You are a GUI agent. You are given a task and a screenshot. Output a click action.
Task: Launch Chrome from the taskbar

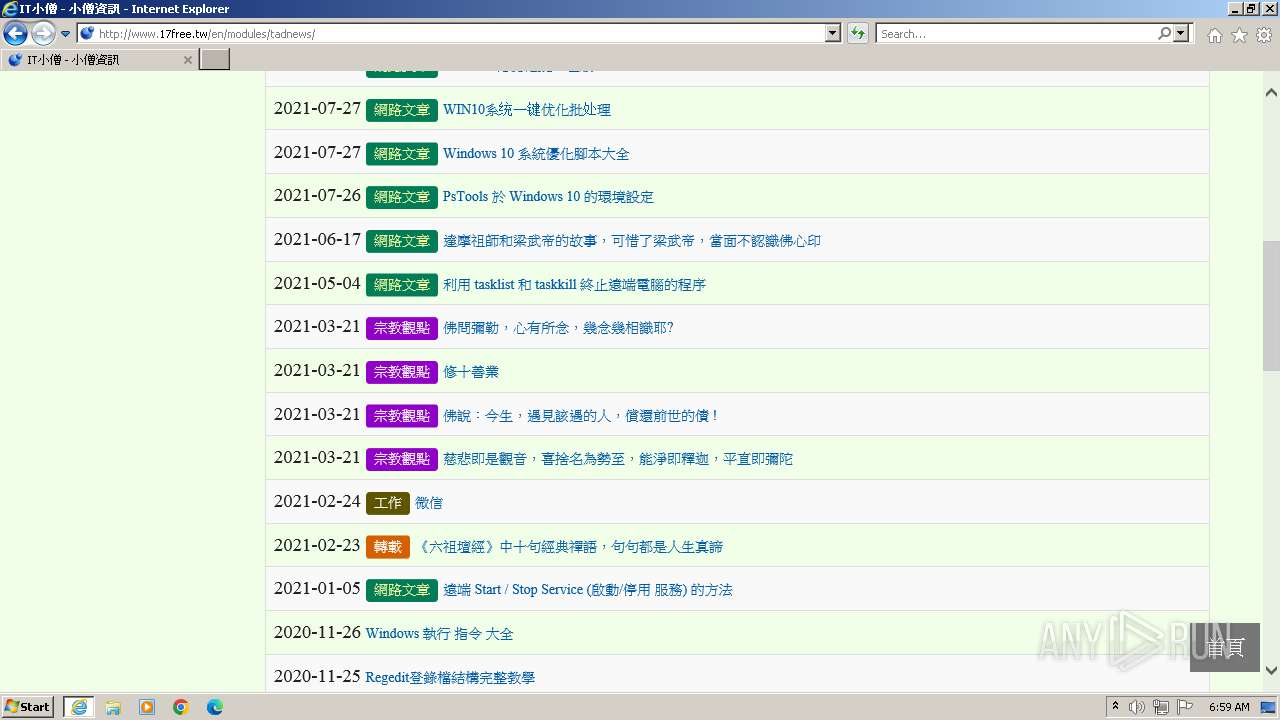(x=181, y=707)
